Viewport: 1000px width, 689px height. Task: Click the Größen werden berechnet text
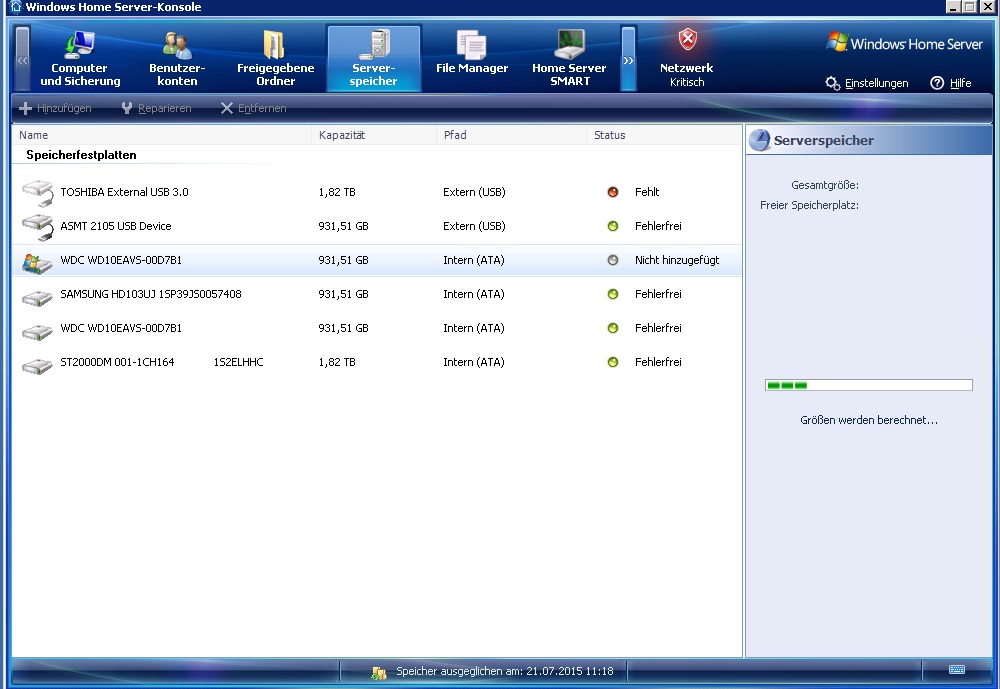pos(869,420)
